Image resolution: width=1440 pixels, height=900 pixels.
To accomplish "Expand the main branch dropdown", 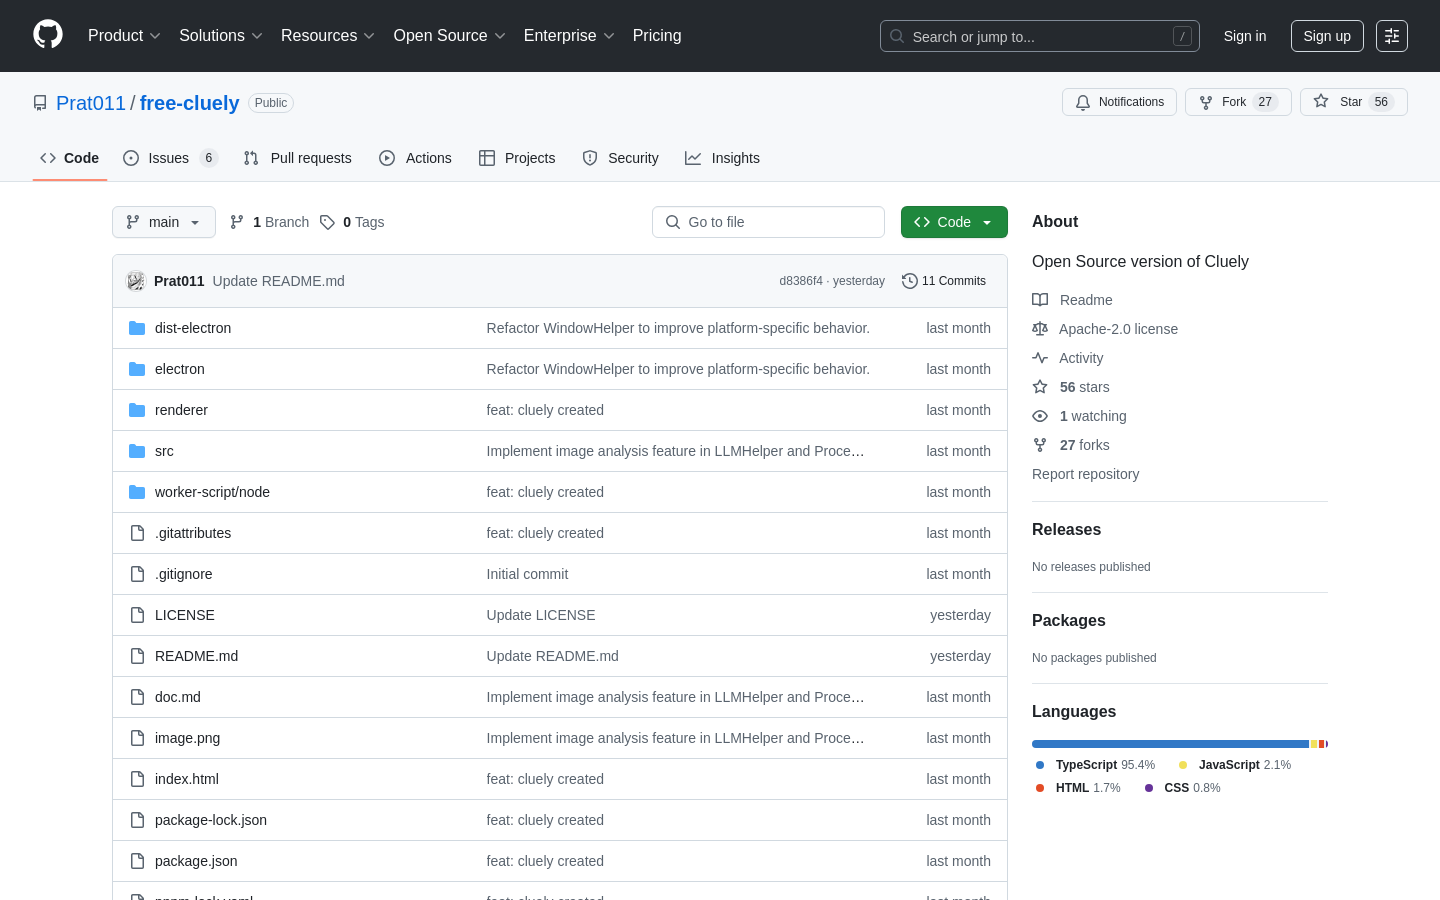I will click(164, 222).
